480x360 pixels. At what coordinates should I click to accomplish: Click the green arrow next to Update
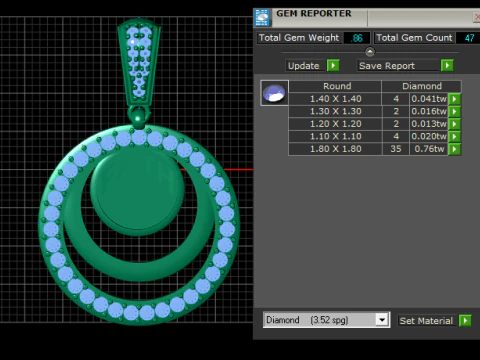333,65
